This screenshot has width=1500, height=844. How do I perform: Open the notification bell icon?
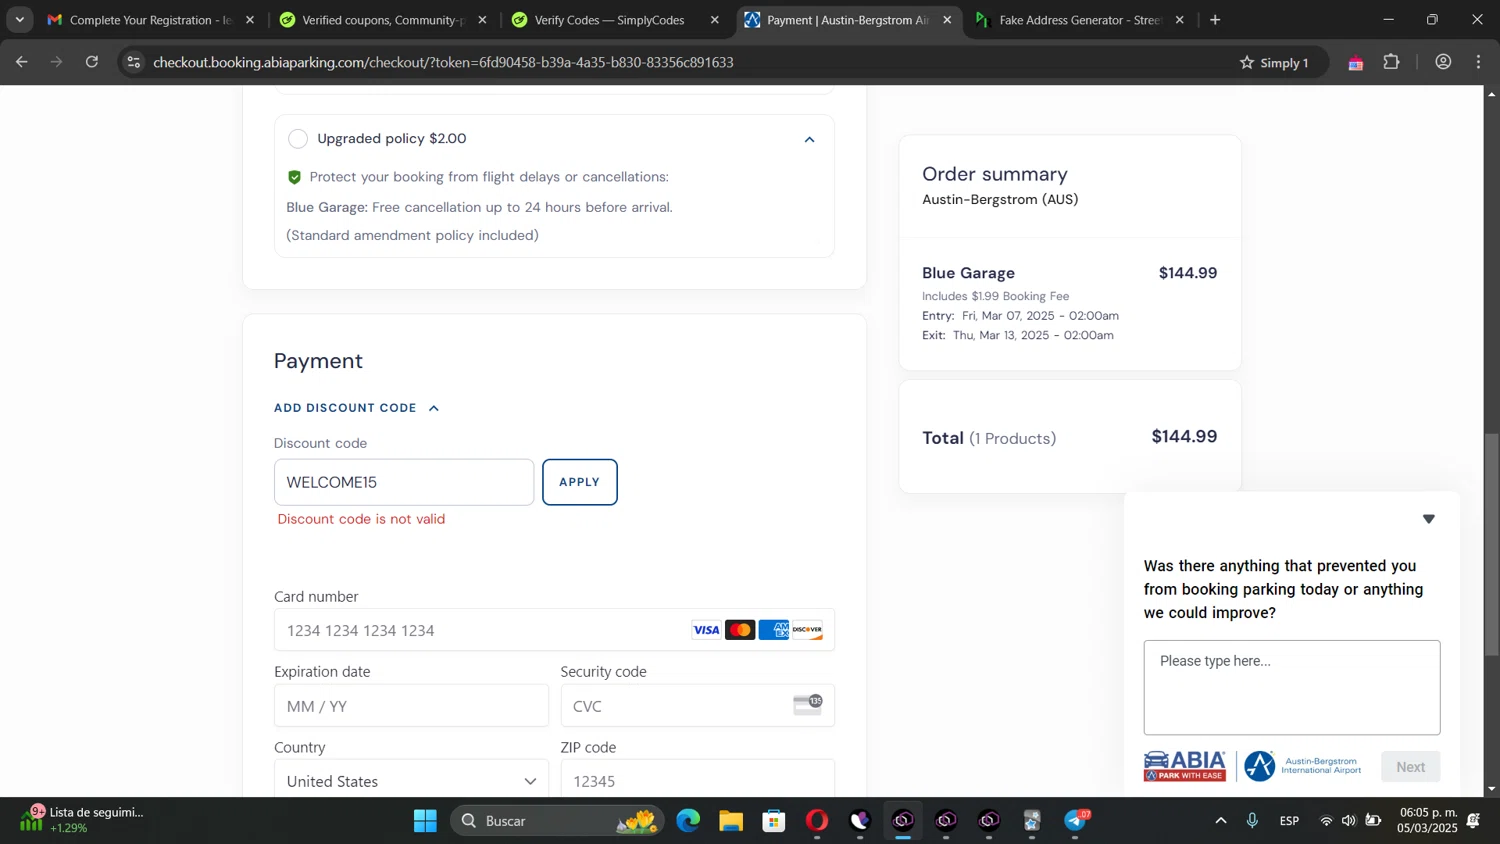1474,821
